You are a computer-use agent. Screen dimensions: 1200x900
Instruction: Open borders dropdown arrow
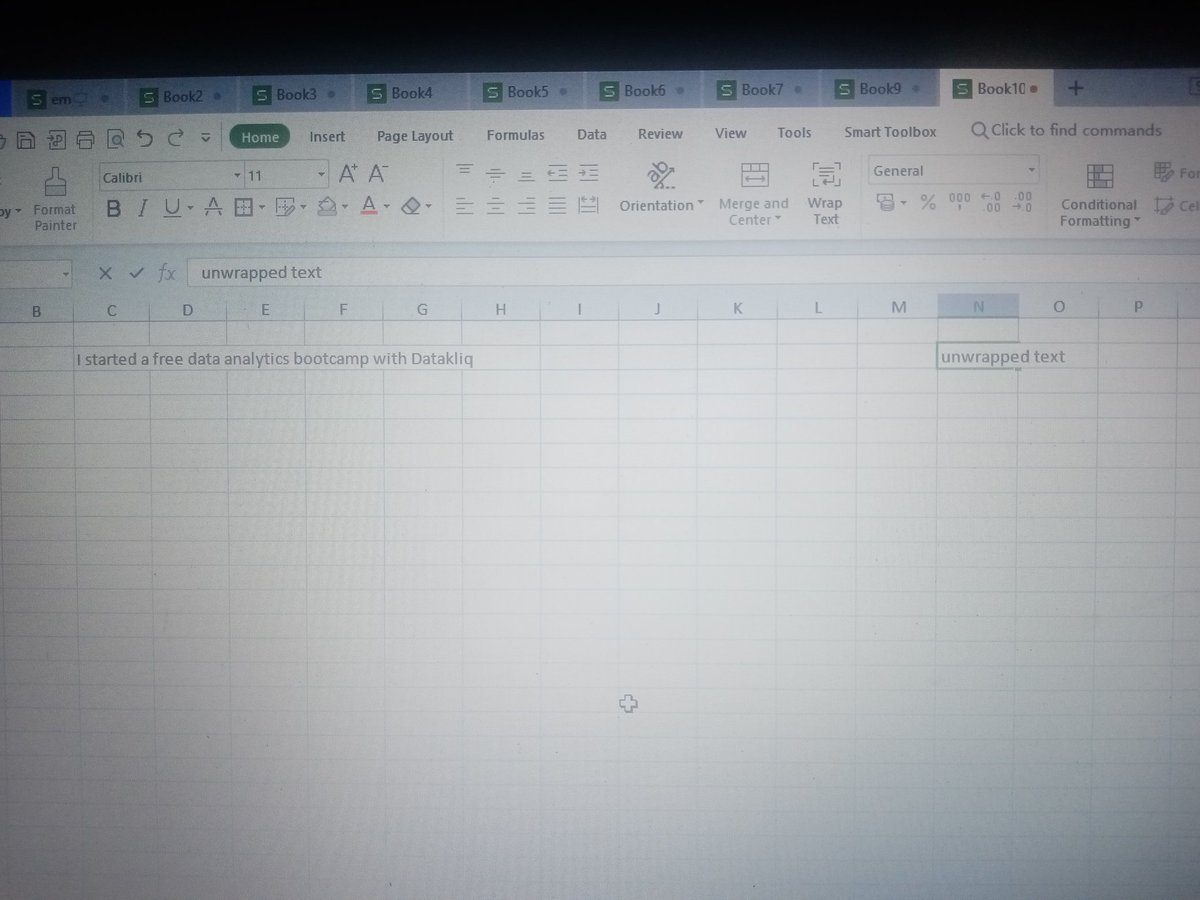tap(262, 207)
